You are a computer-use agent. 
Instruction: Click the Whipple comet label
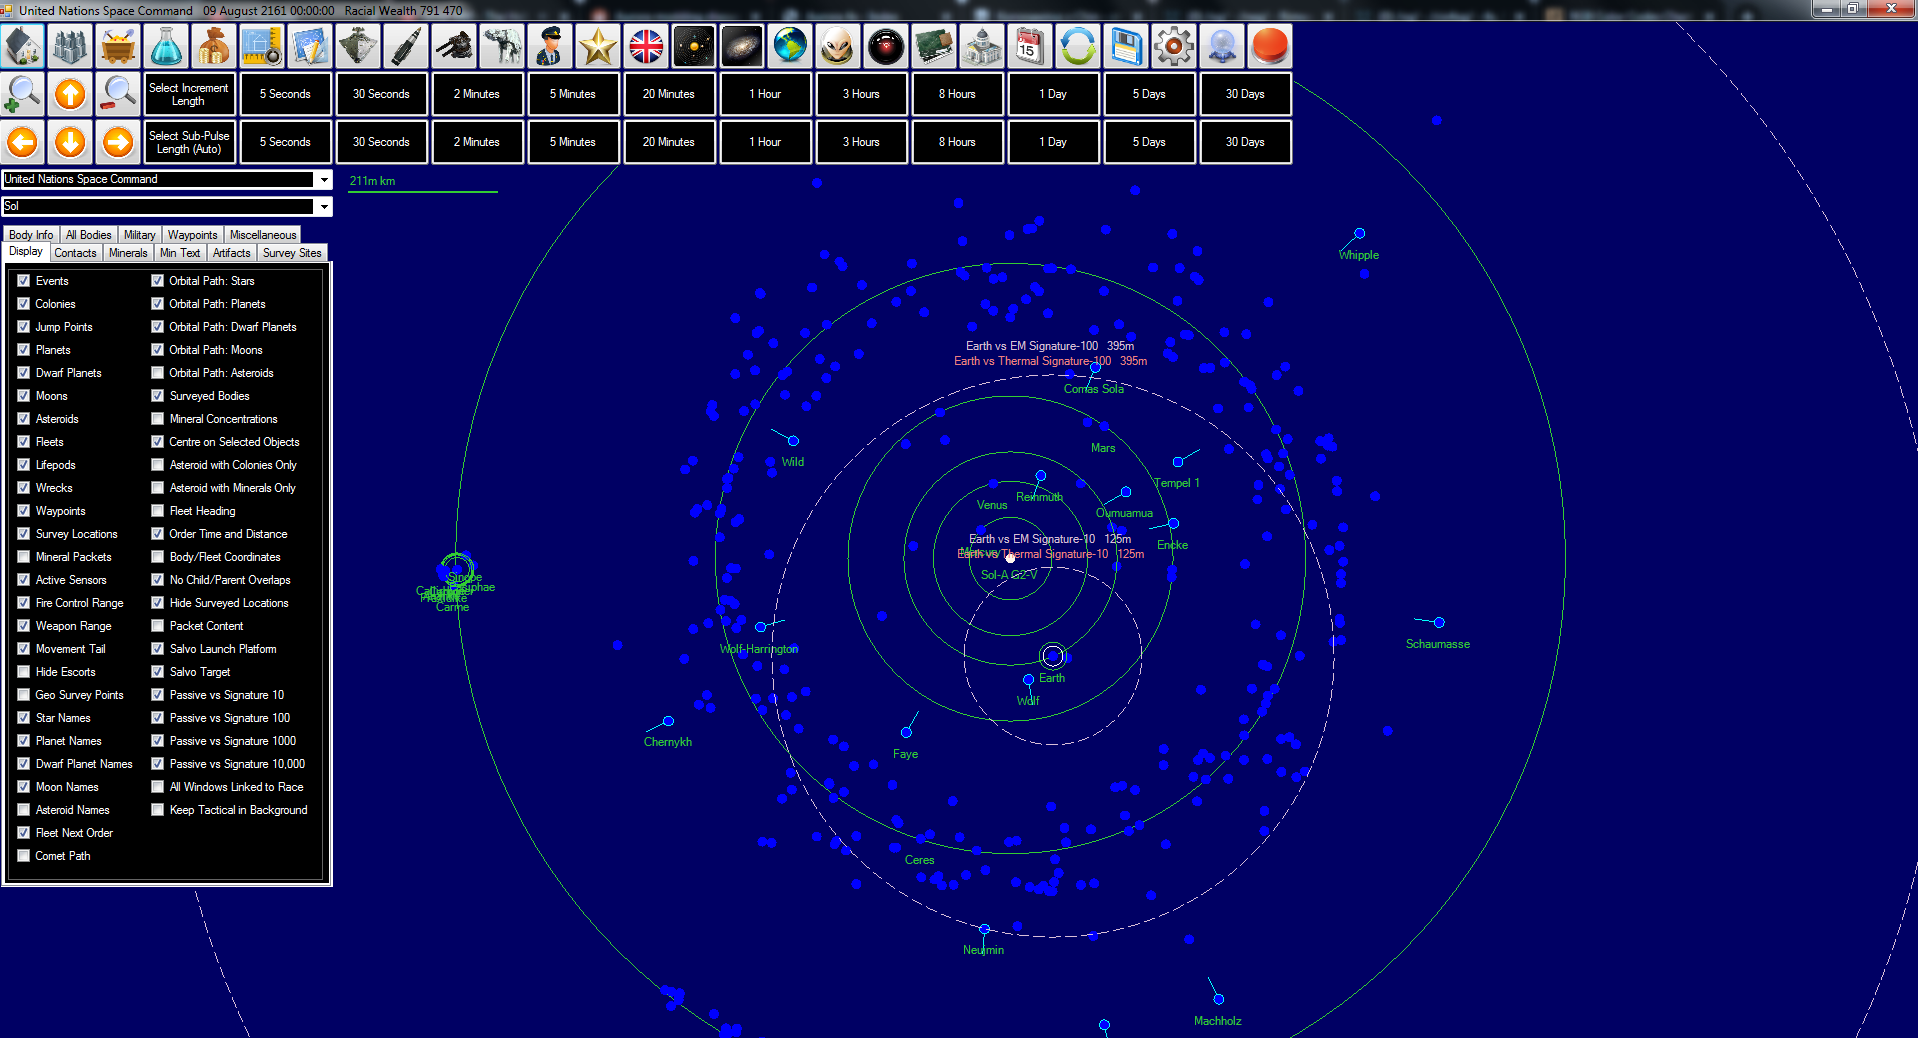[x=1358, y=255]
